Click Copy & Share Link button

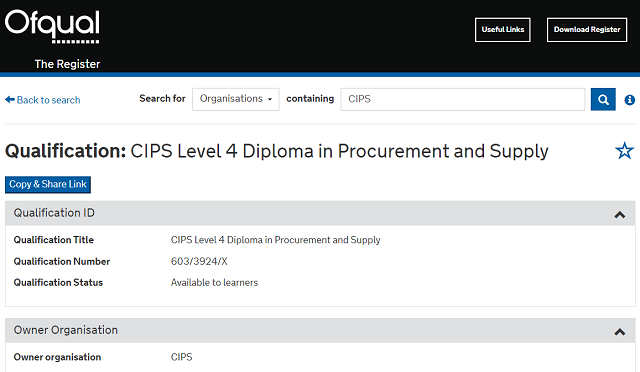pyautogui.click(x=48, y=185)
